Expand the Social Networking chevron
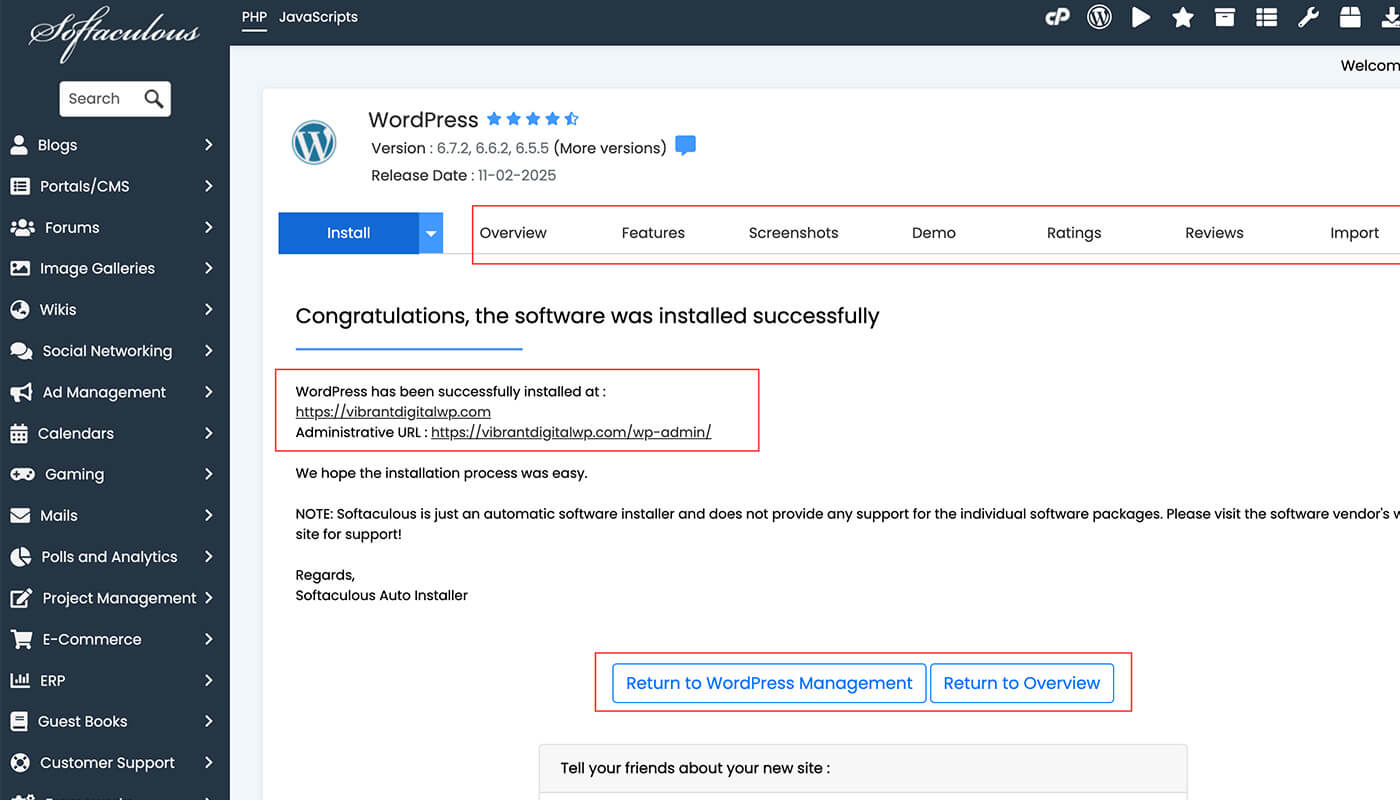The height and width of the screenshot is (800, 1400). click(x=208, y=351)
